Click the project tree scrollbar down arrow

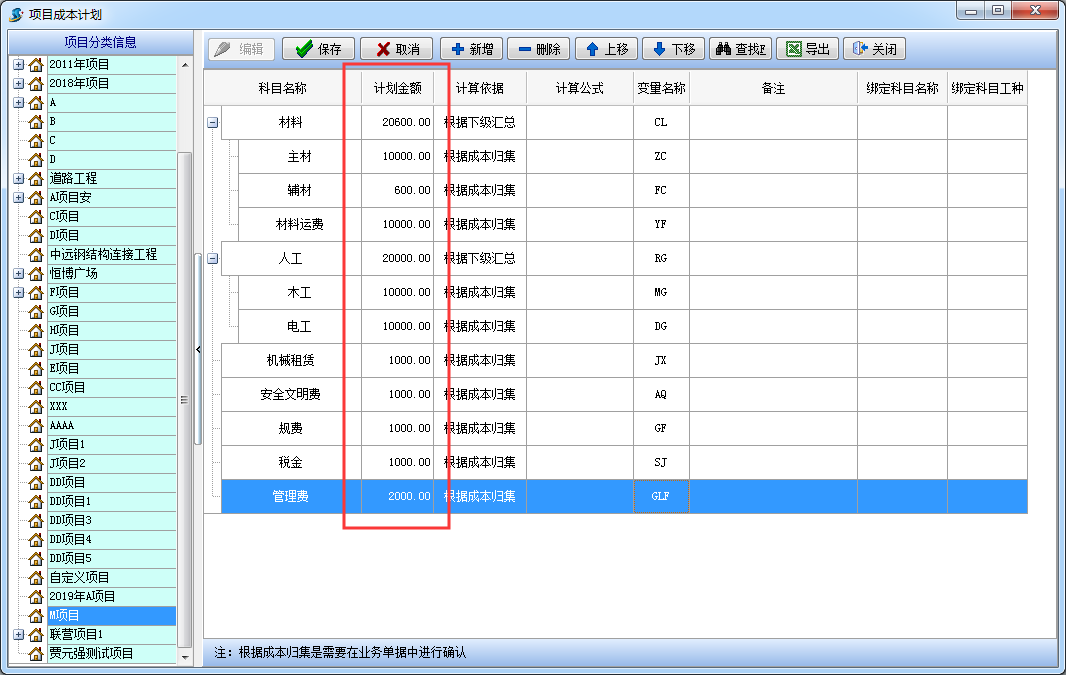pyautogui.click(x=184, y=656)
